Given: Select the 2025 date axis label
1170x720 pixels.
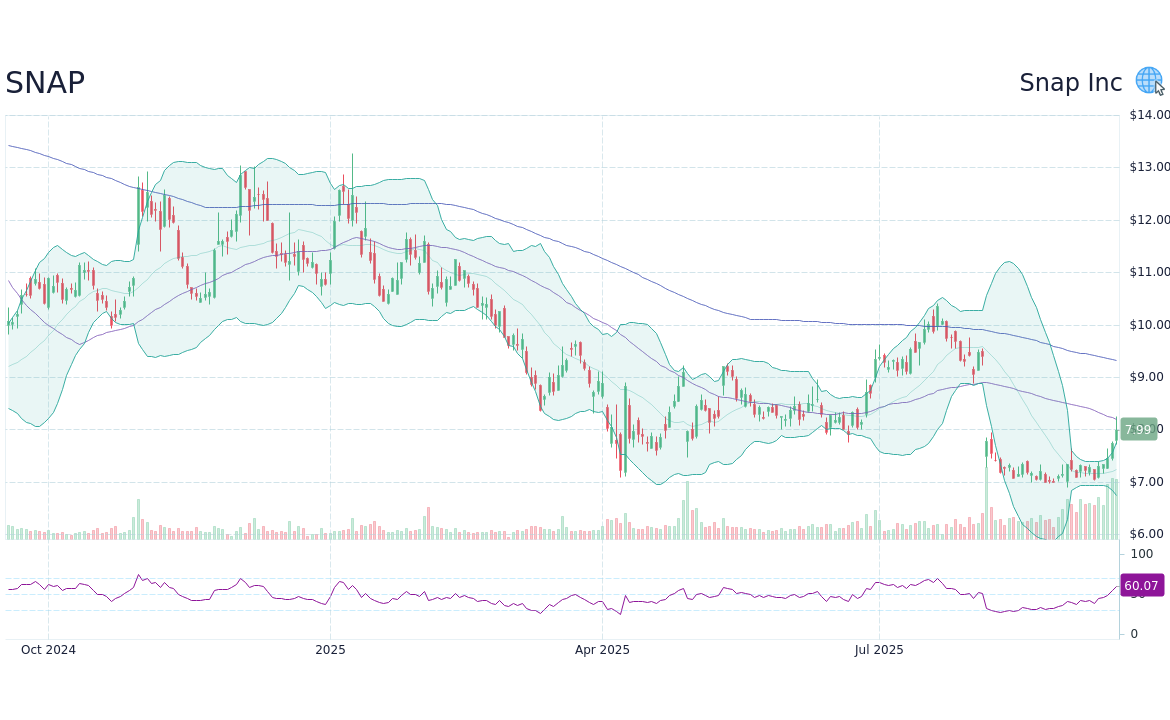Looking at the screenshot, I should coord(330,649).
